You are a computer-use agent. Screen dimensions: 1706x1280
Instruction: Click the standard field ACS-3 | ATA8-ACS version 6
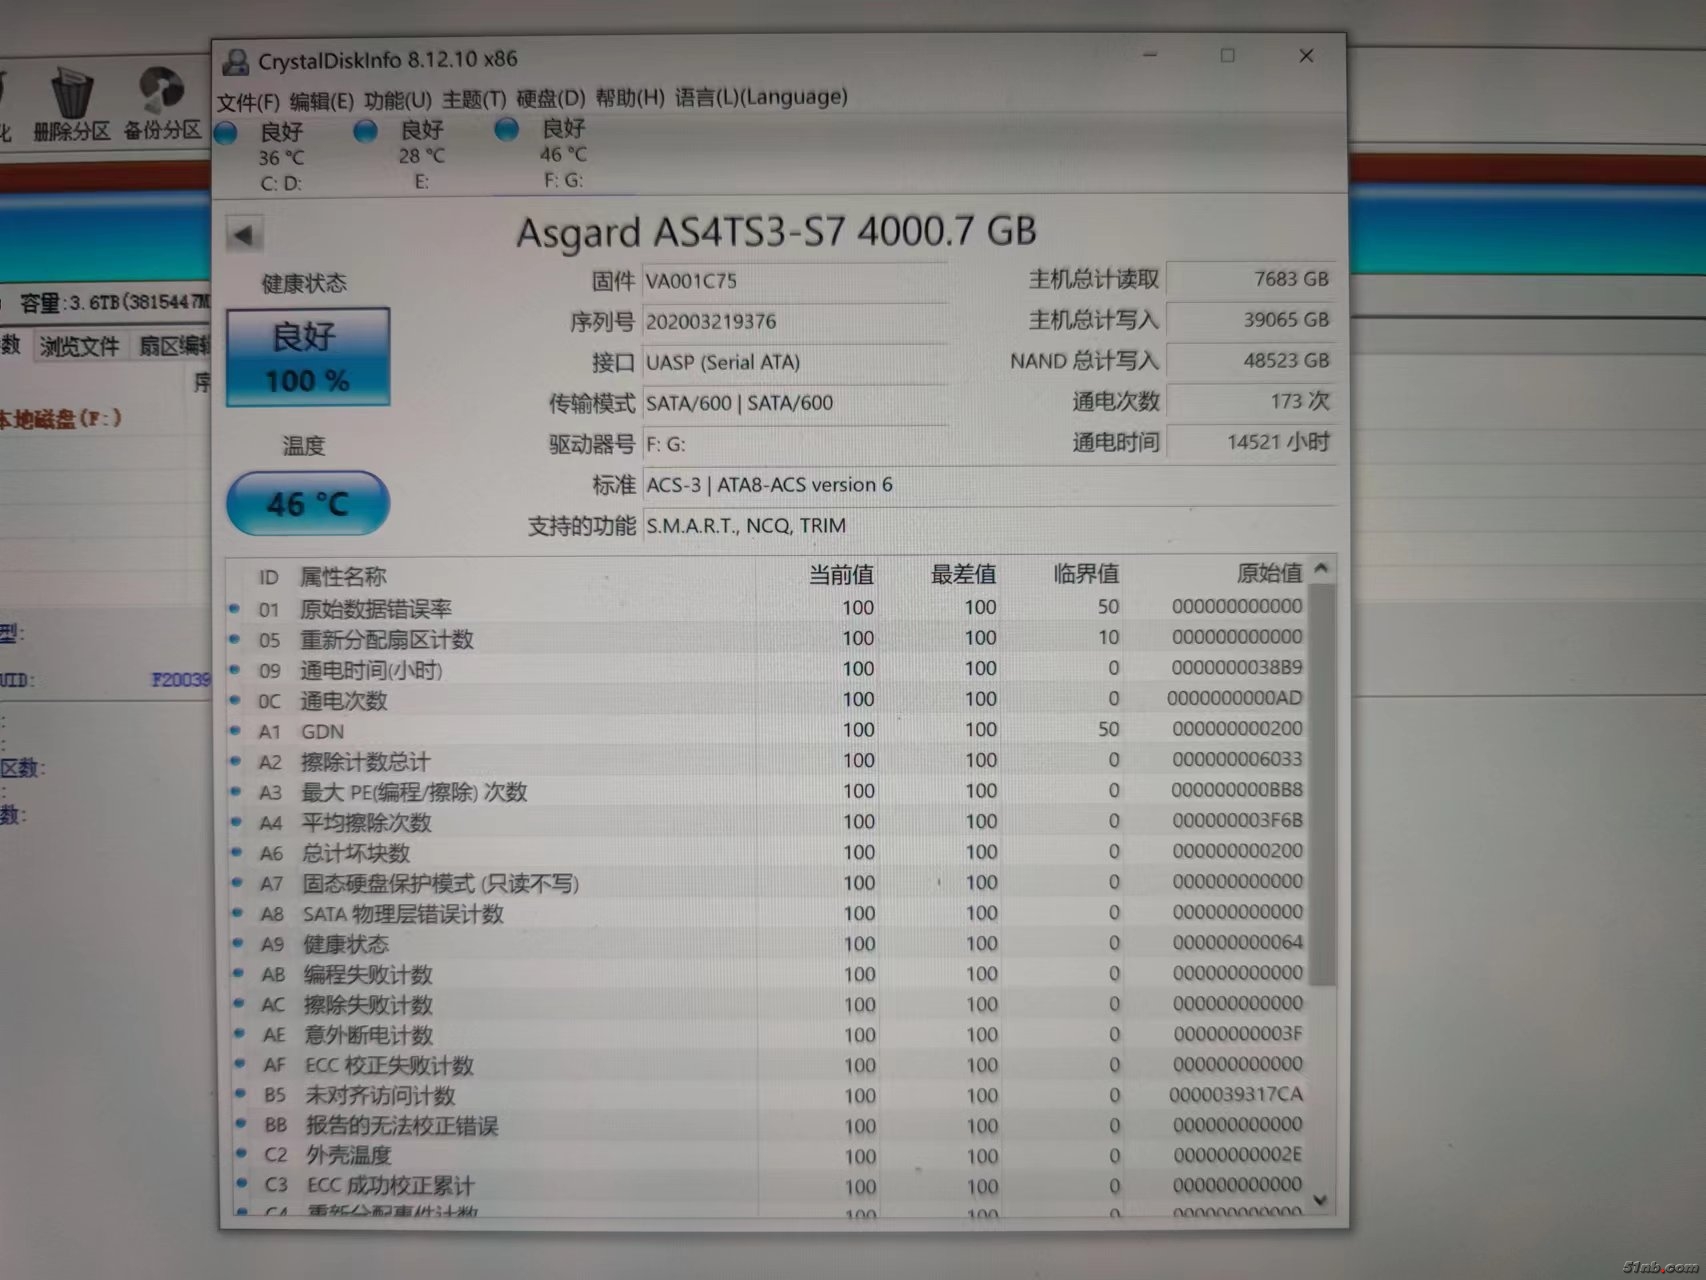click(989, 485)
